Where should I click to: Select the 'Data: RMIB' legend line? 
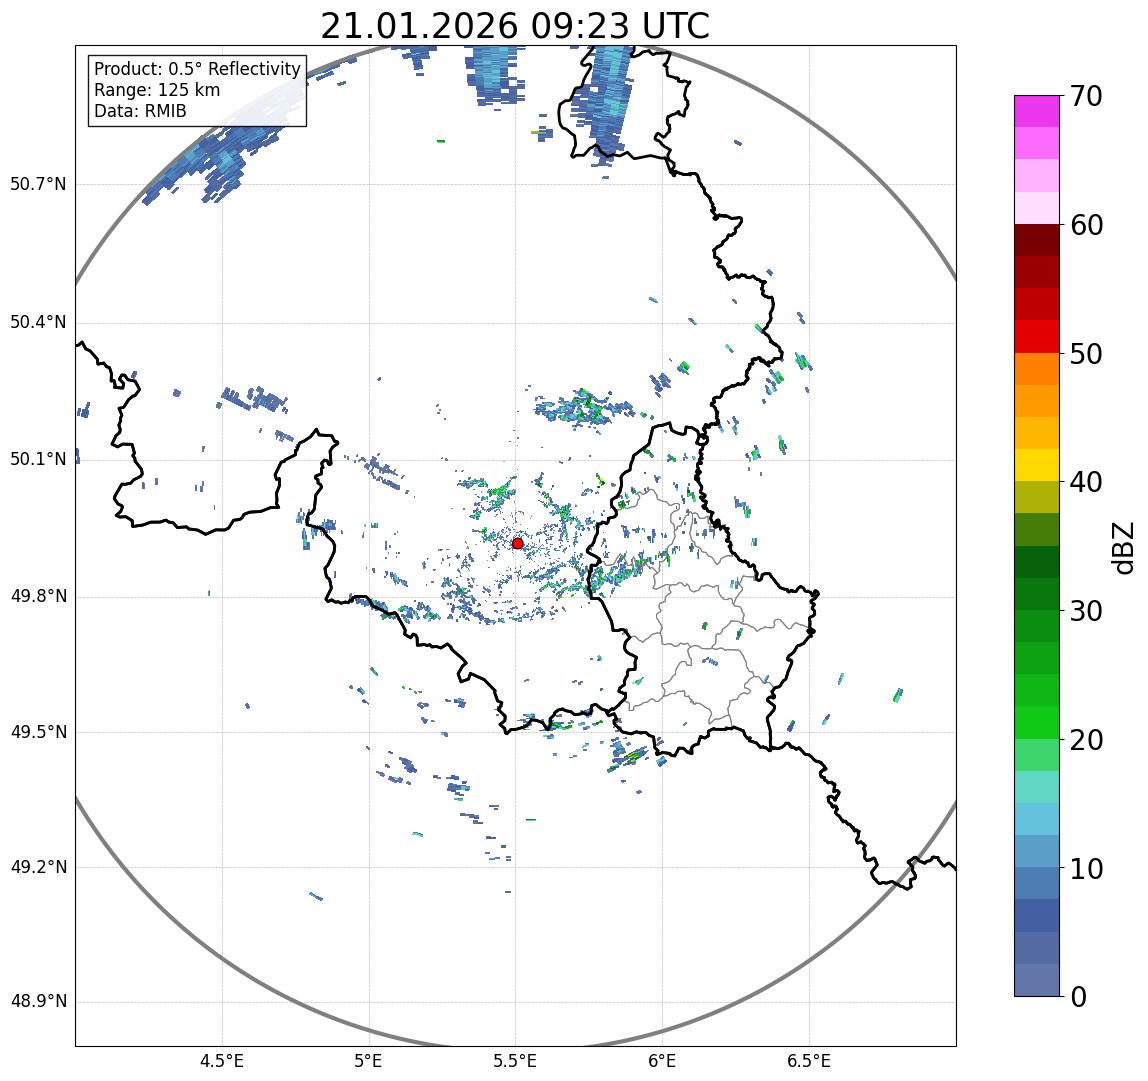coord(141,111)
